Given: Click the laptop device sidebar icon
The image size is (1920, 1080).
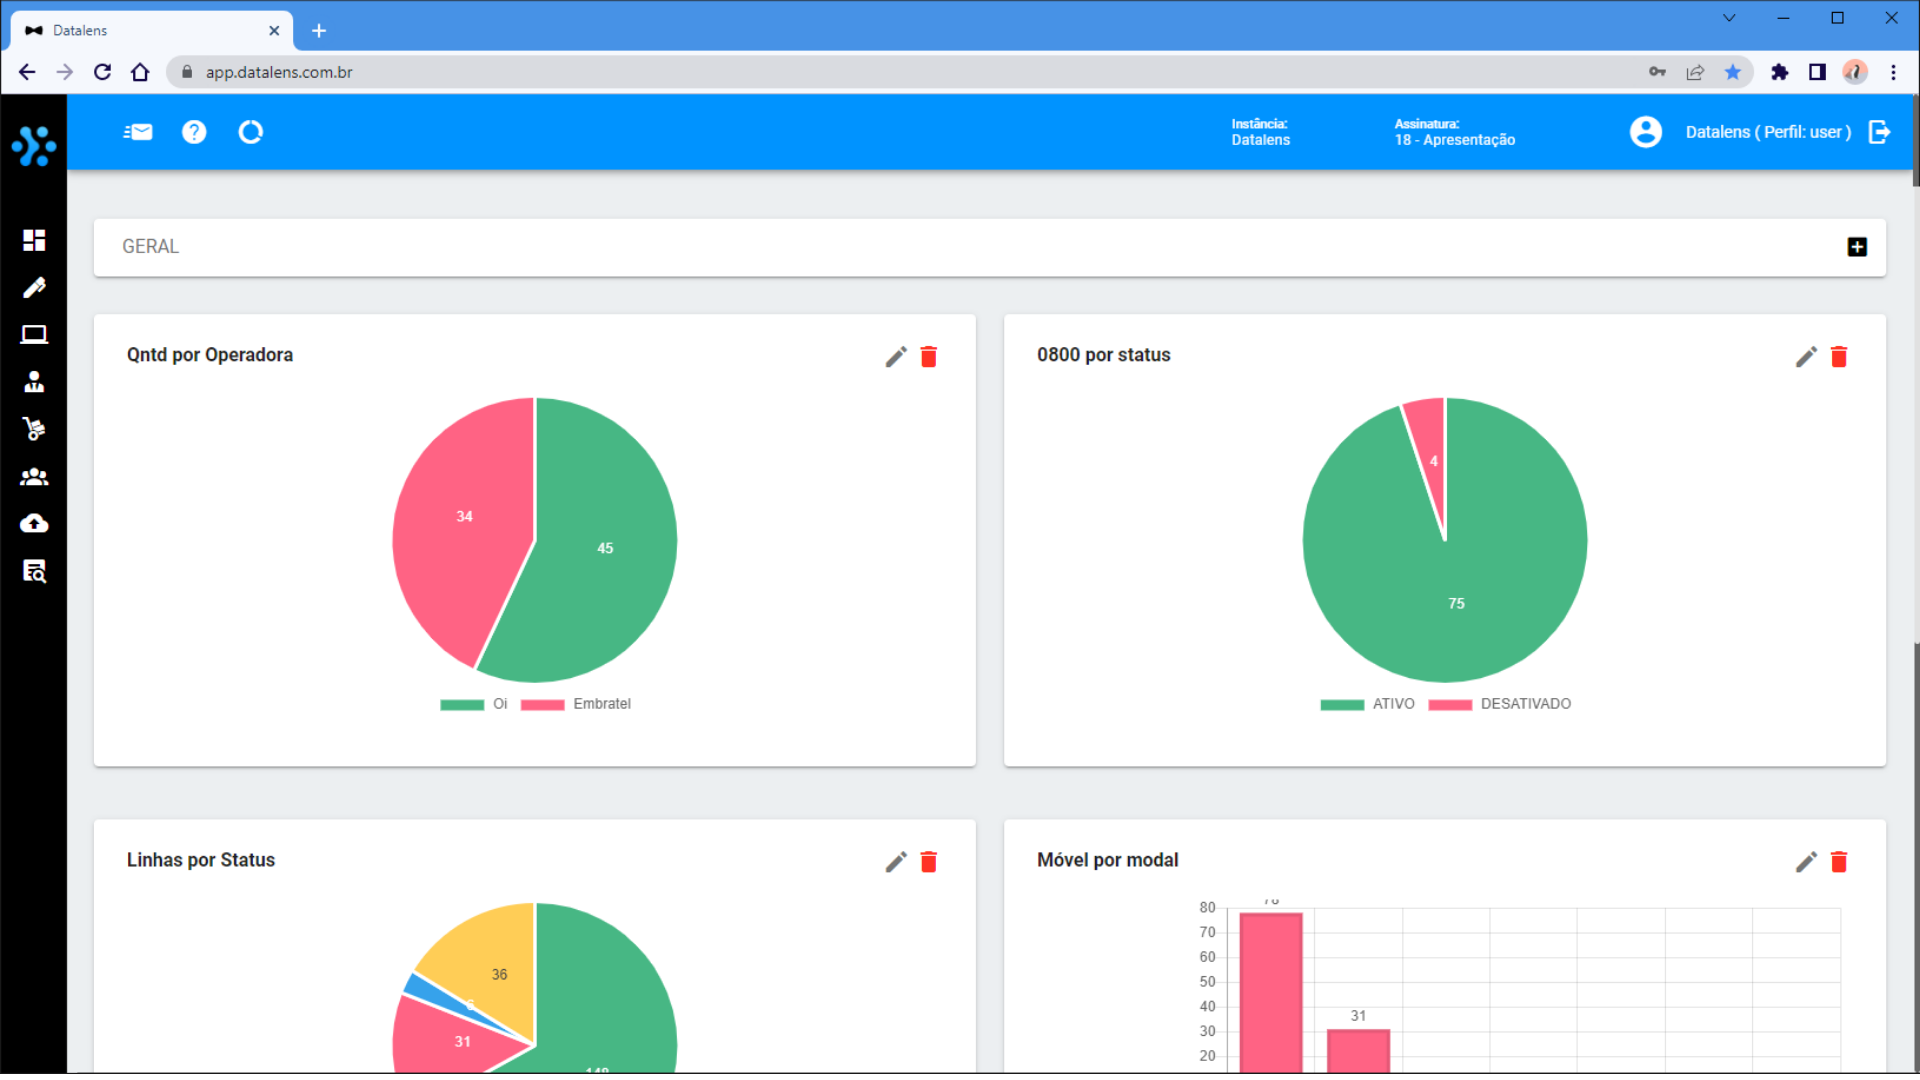Looking at the screenshot, I should [x=34, y=335].
